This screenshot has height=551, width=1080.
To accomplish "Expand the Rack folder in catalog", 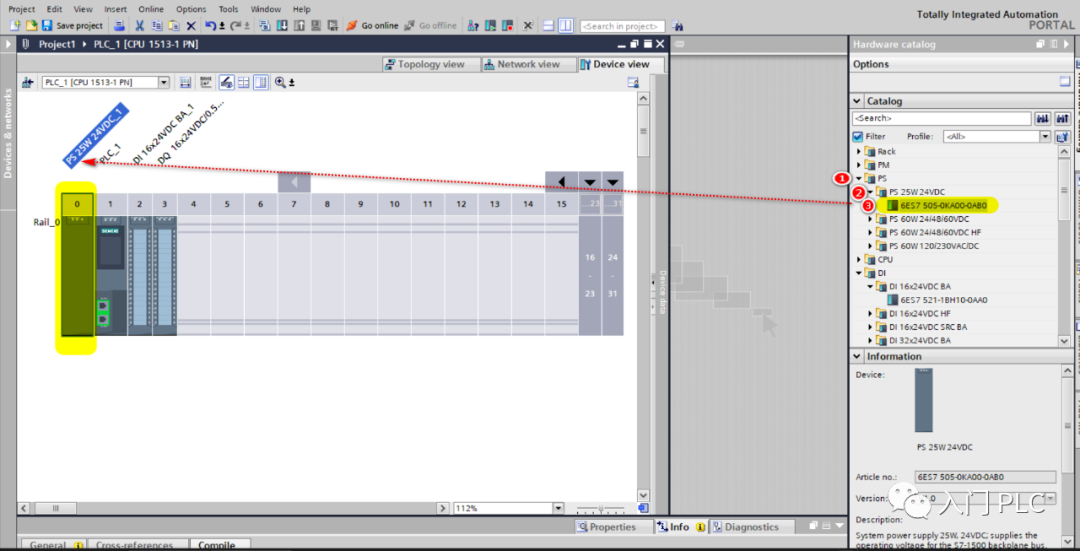I will pos(859,151).
